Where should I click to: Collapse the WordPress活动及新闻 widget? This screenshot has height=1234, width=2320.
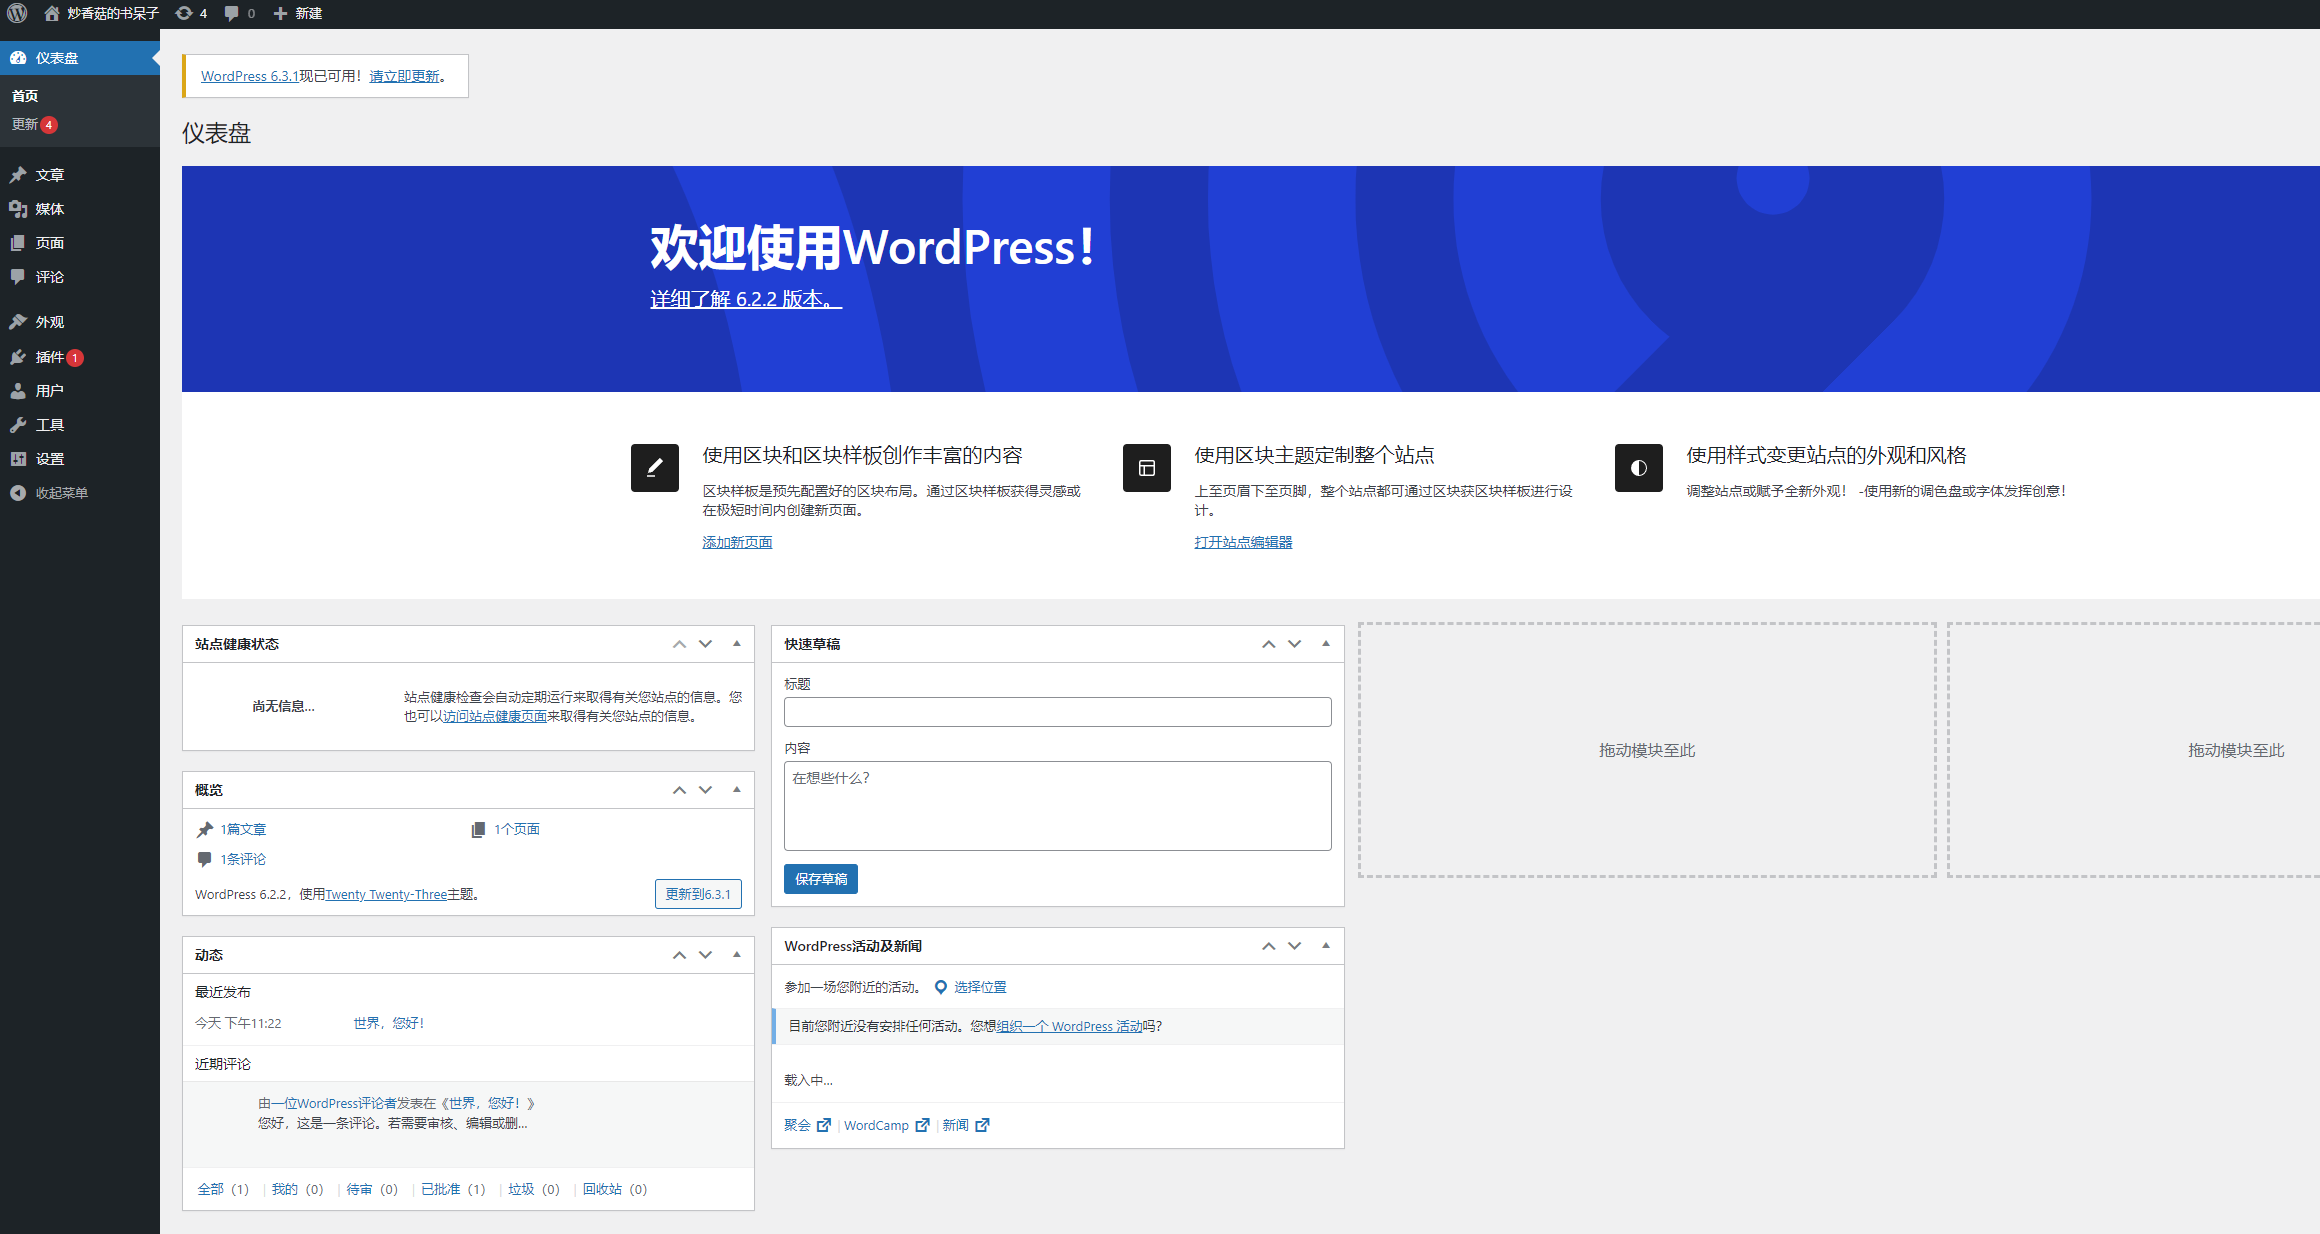(x=1327, y=945)
